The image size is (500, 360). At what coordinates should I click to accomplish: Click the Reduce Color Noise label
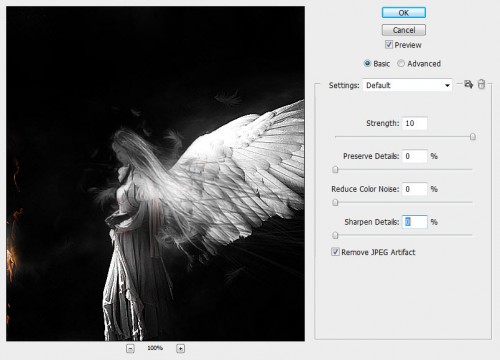365,189
